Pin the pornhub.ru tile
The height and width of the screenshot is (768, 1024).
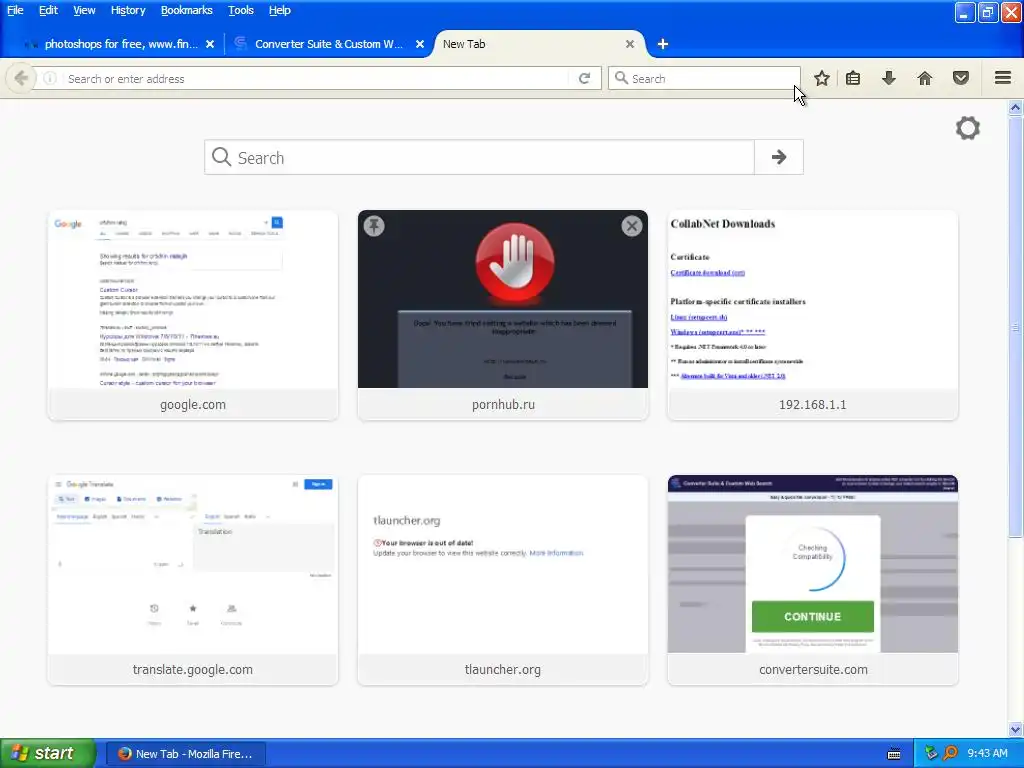374,226
